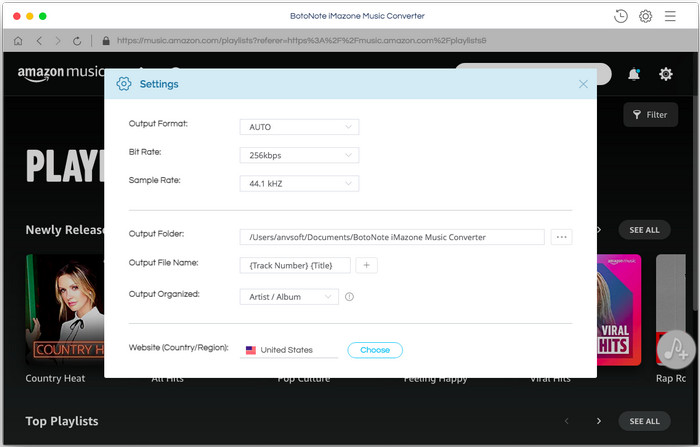Viewport: 700px width, 447px height.
Task: Show the Output Organized info tooltip icon
Action: (349, 297)
